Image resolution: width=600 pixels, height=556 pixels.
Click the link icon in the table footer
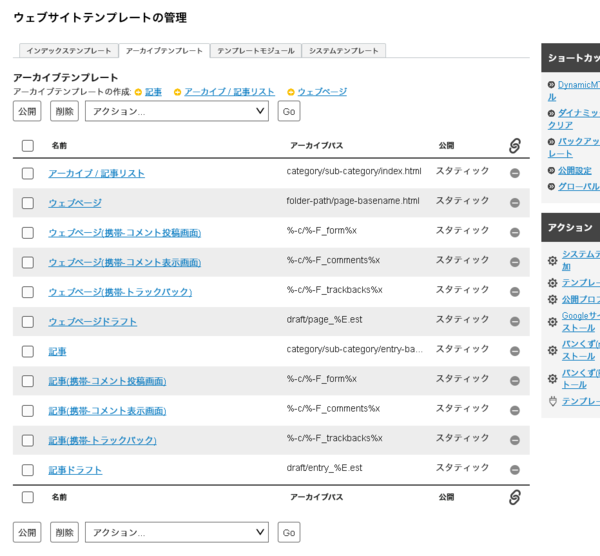514,497
